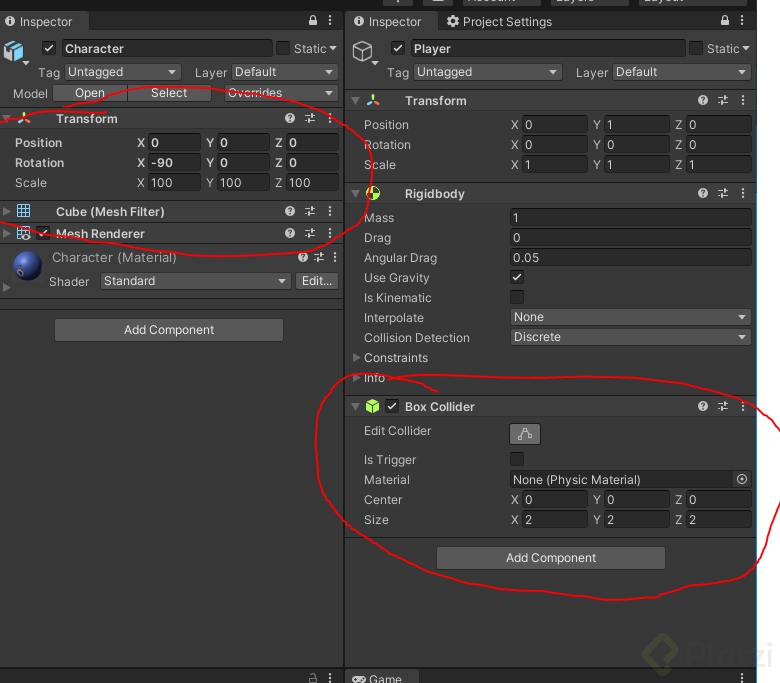Image resolution: width=780 pixels, height=683 pixels.
Task: Open help for Rigidbody component
Action: [x=703, y=193]
